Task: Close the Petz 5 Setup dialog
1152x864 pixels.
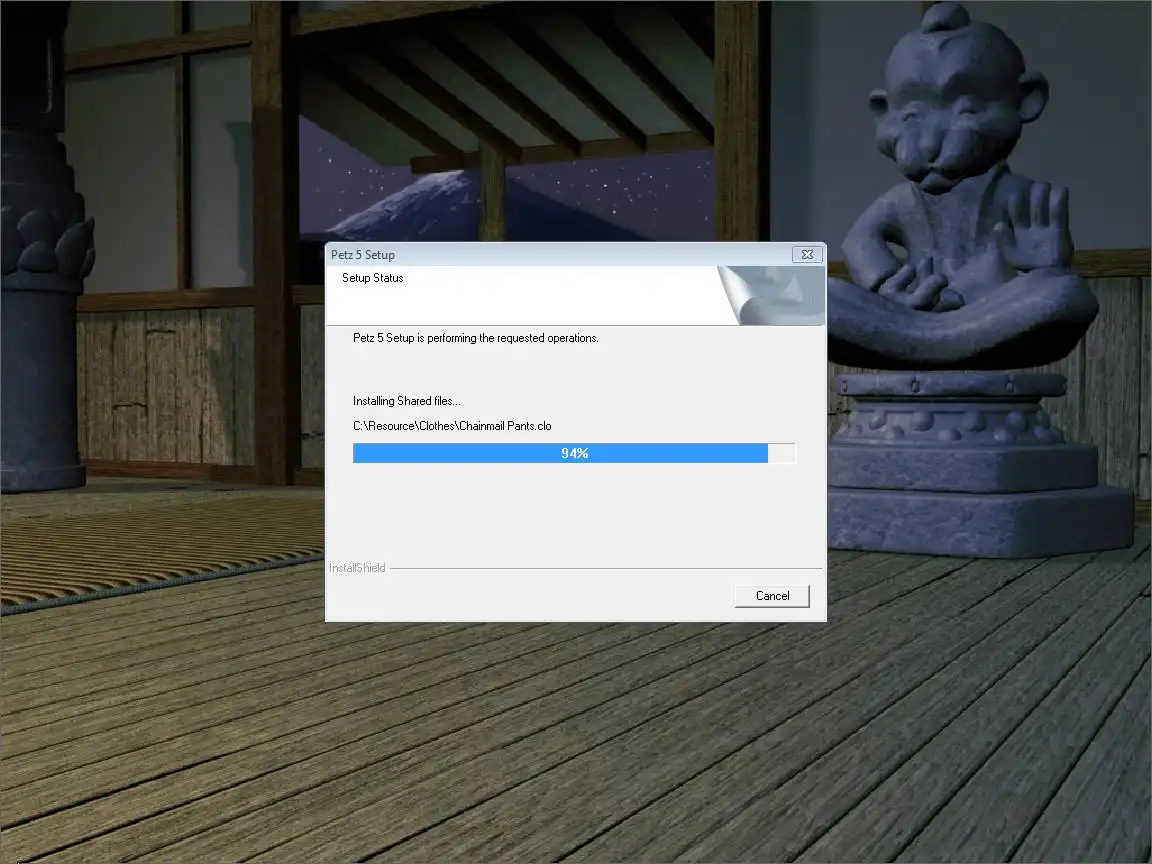Action: 807,254
